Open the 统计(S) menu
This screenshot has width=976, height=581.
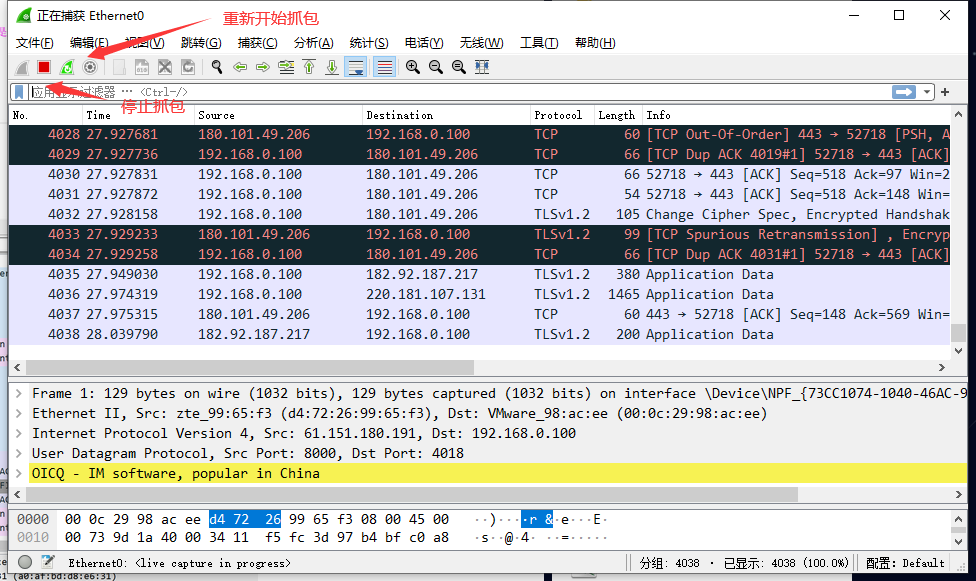369,43
